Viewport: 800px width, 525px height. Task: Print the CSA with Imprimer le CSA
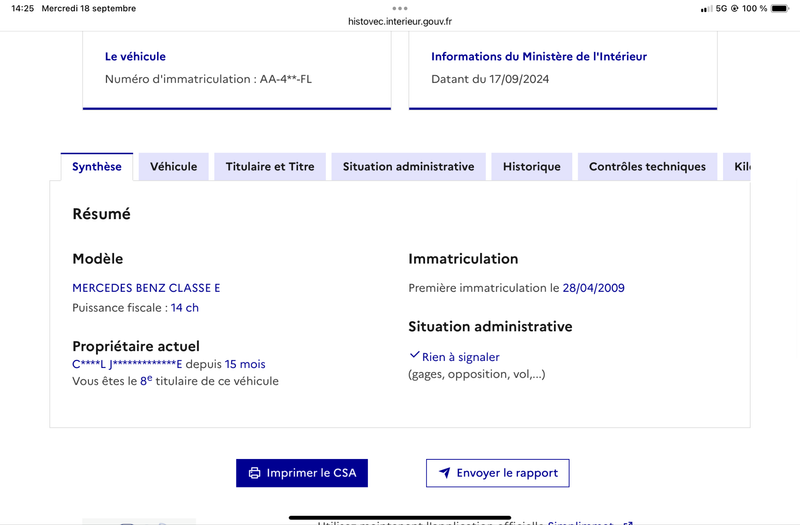click(302, 473)
